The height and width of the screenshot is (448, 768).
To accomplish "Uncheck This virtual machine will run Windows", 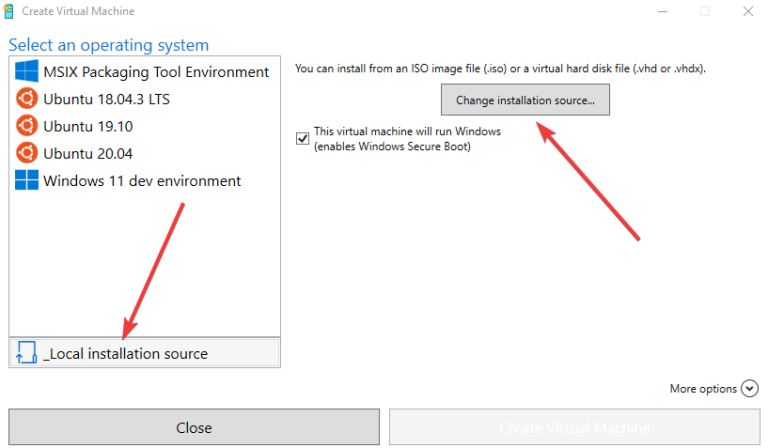I will (303, 139).
